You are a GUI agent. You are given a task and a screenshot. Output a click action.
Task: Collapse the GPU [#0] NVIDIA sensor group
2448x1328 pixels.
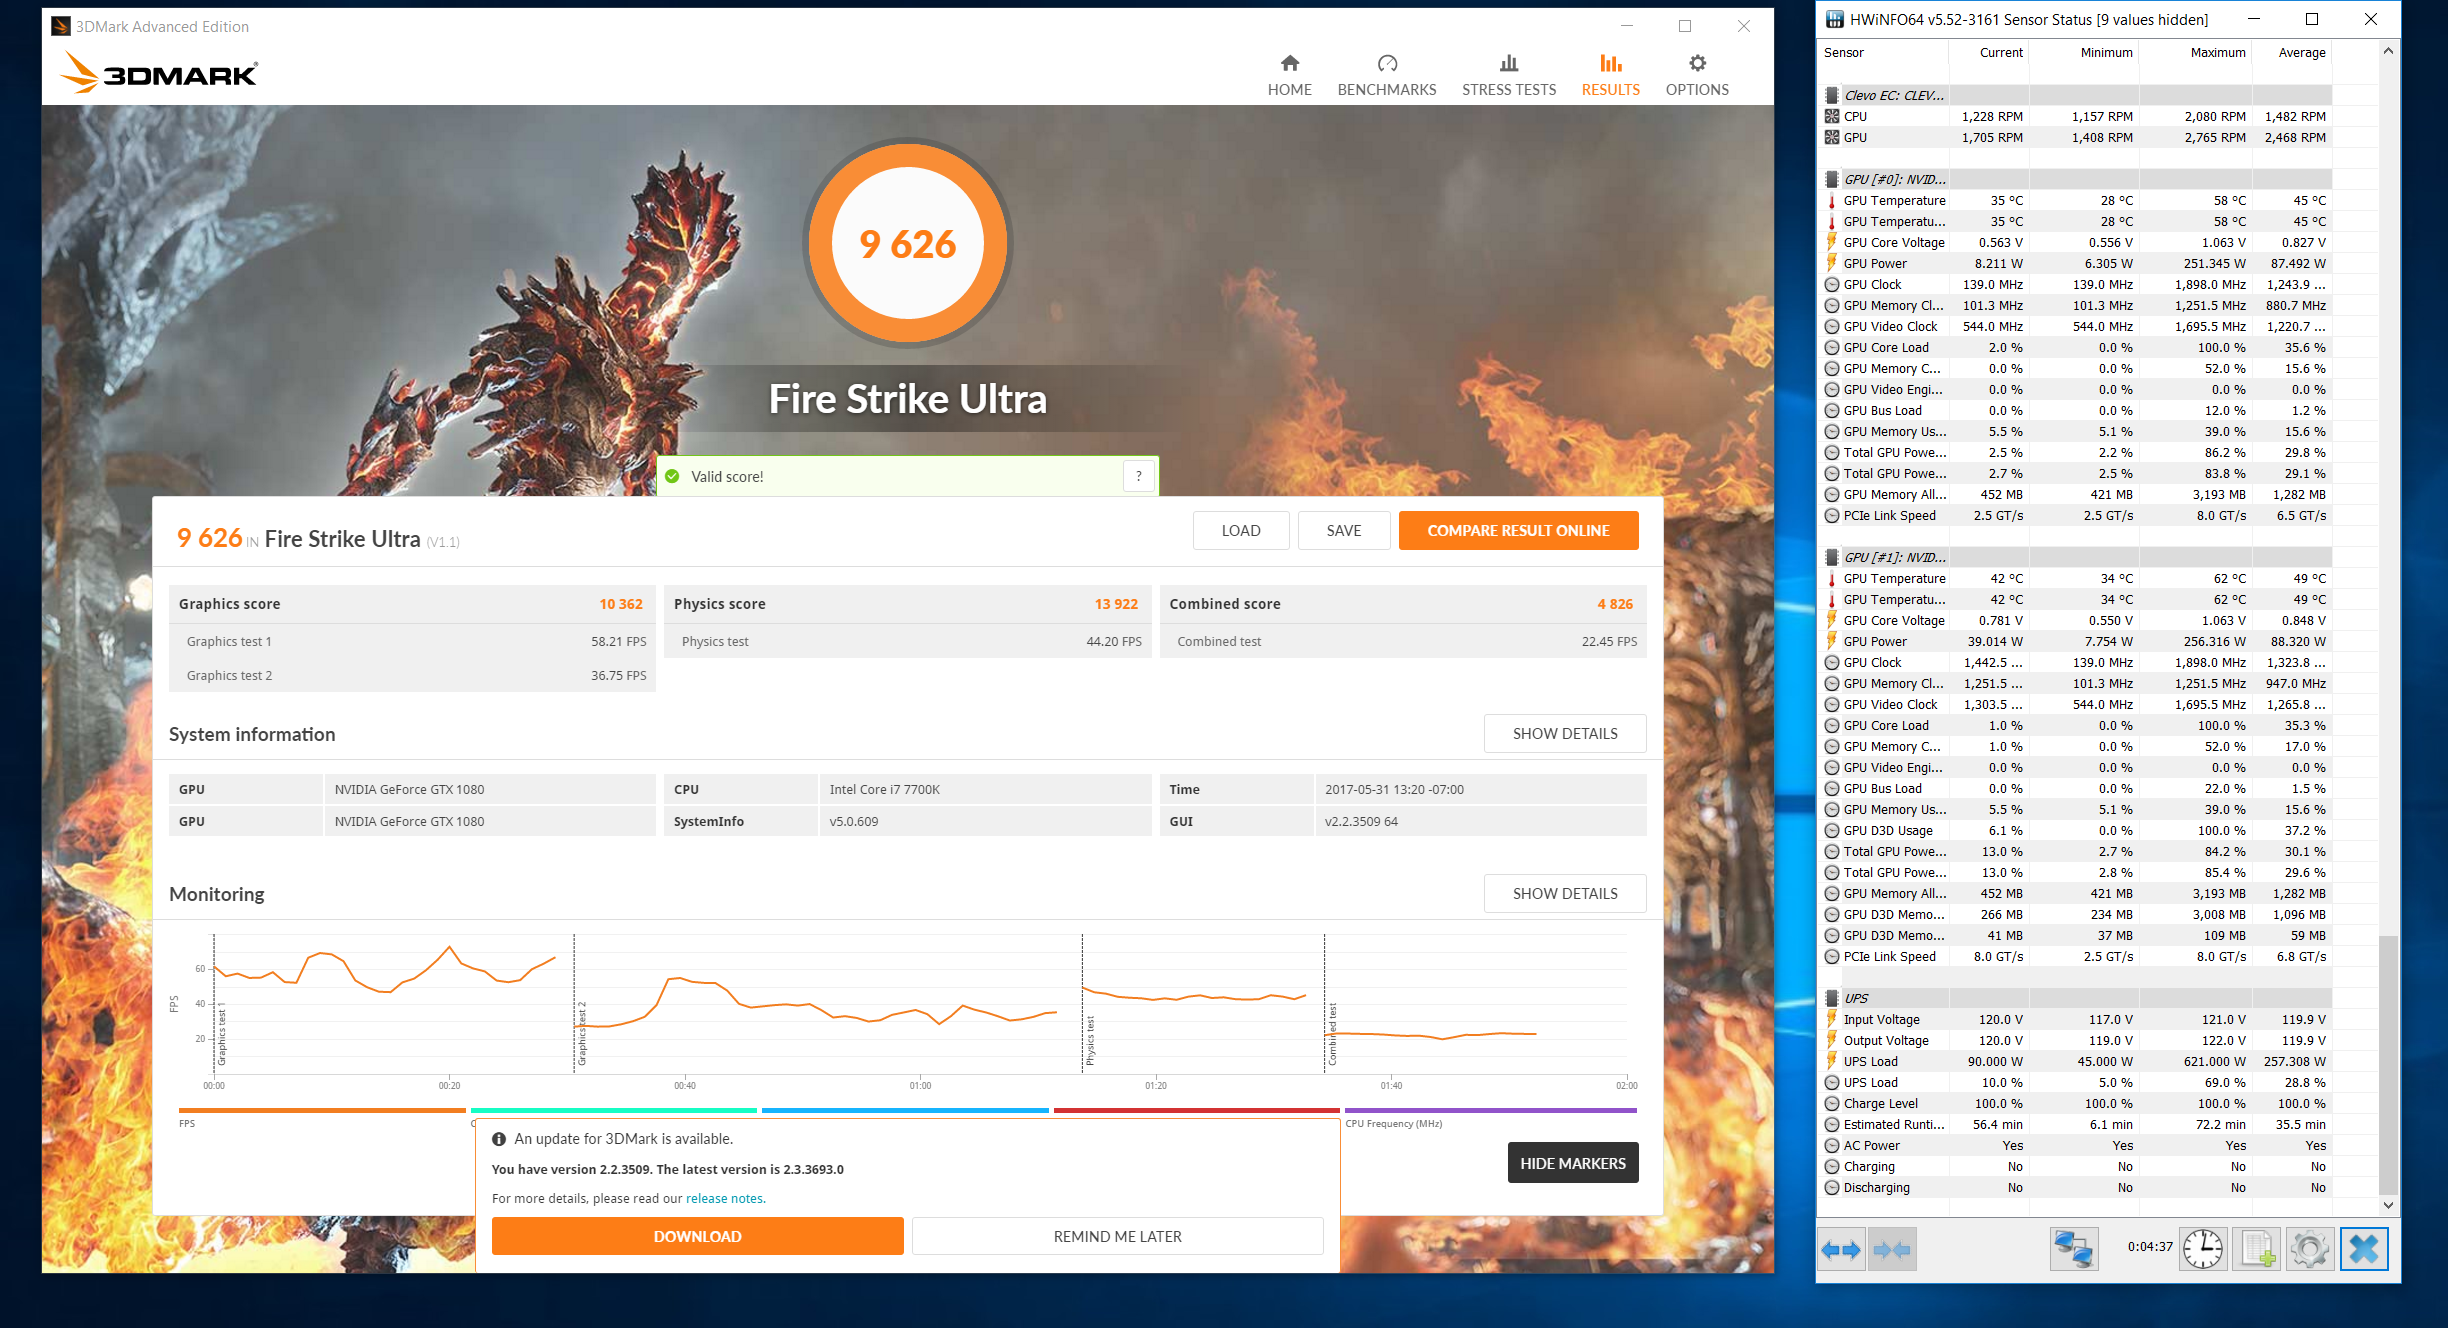coord(1894,179)
